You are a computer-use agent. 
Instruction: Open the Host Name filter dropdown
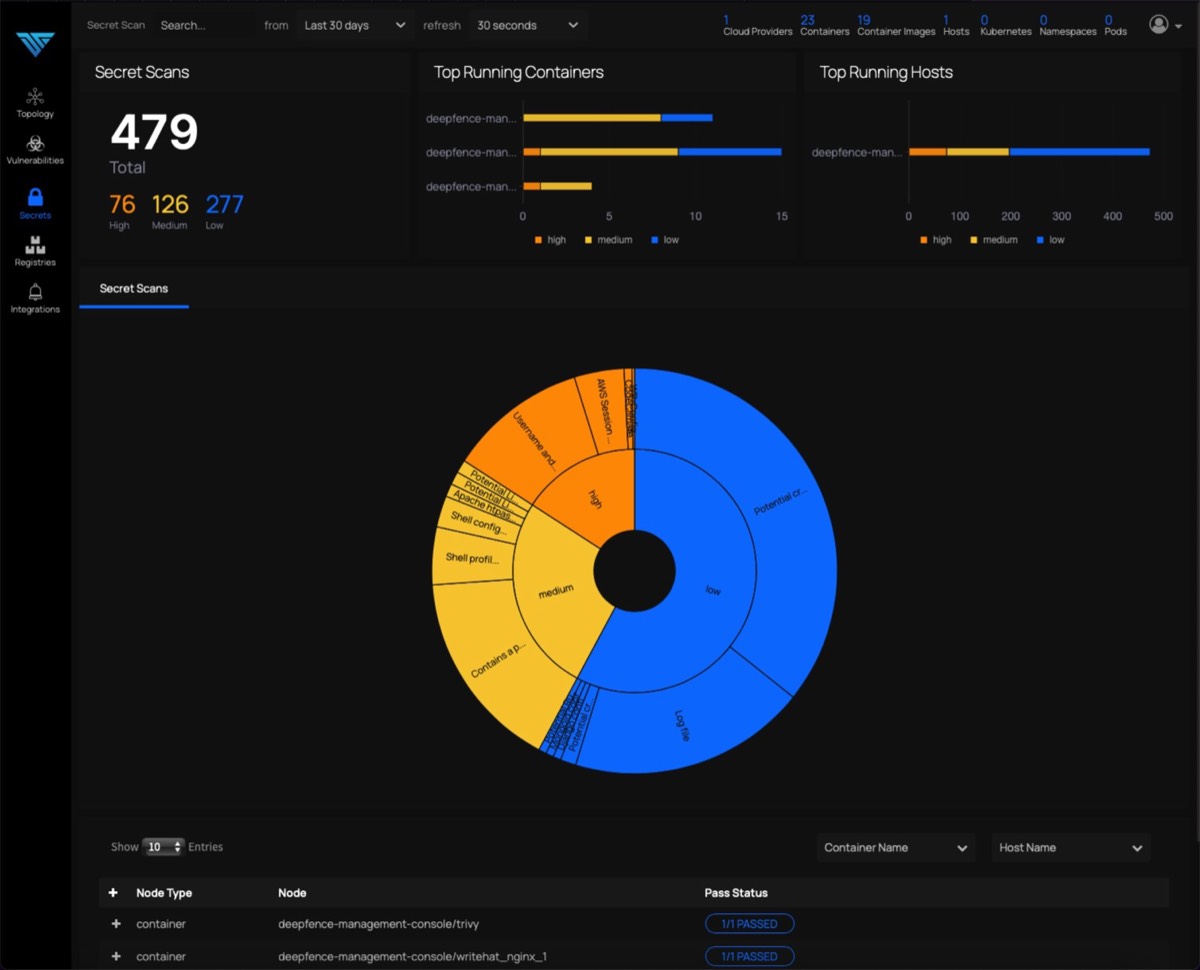(1070, 848)
